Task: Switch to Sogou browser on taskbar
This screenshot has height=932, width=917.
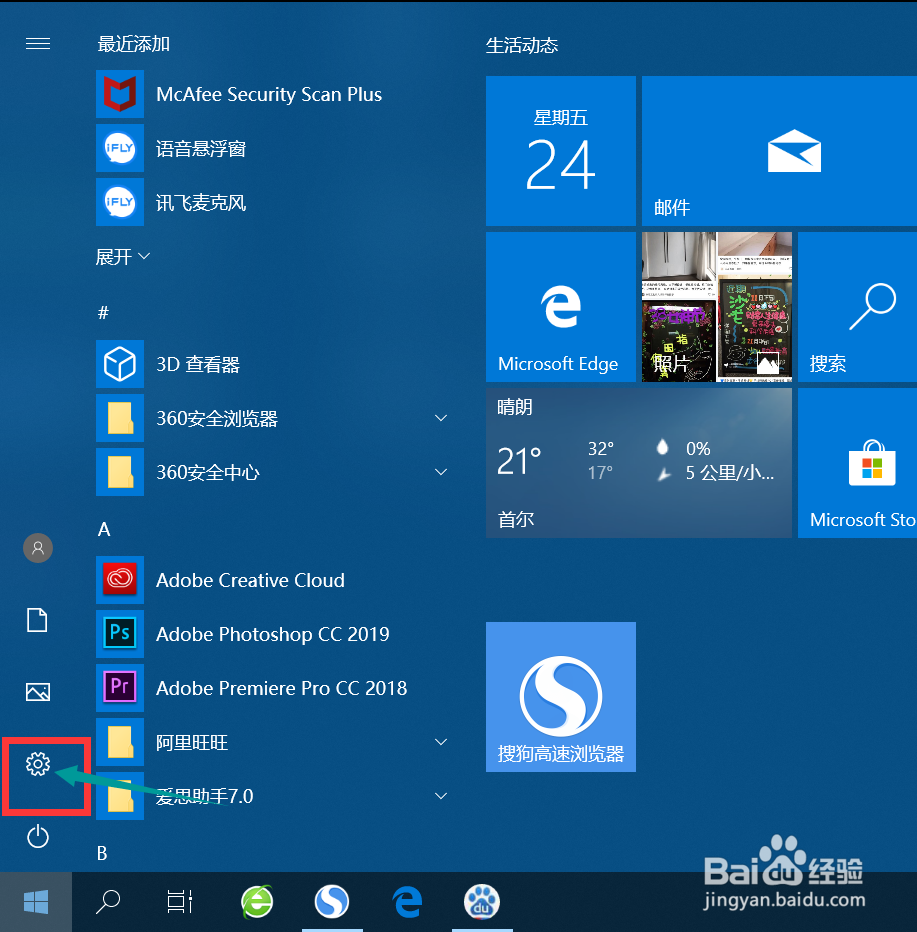Action: [x=332, y=902]
